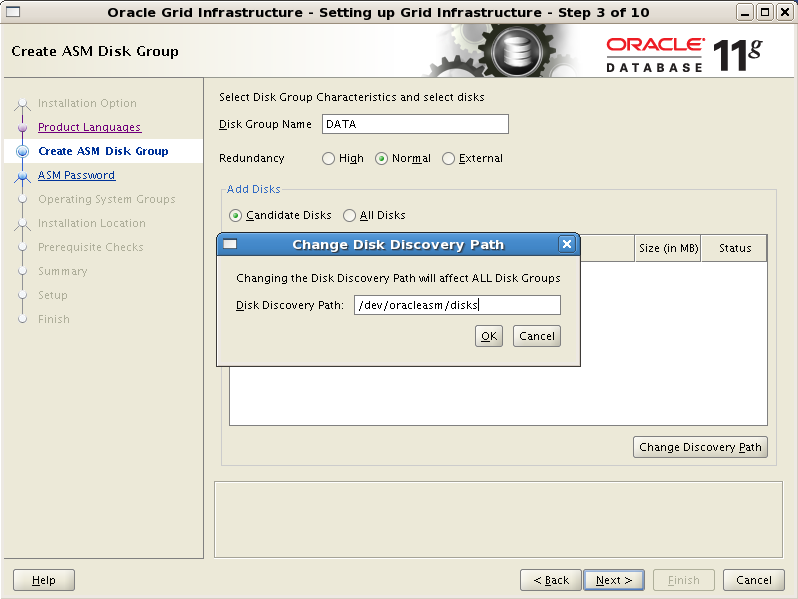The image size is (798, 599).
Task: Click the Size (in MB) column header
Action: (x=668, y=248)
